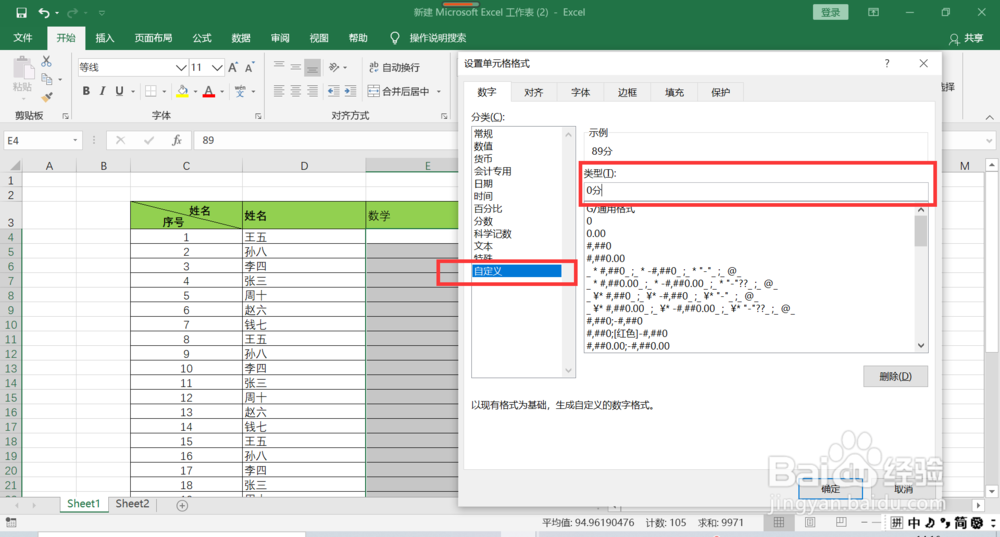
Task: Click the center align icon
Action: [295, 91]
